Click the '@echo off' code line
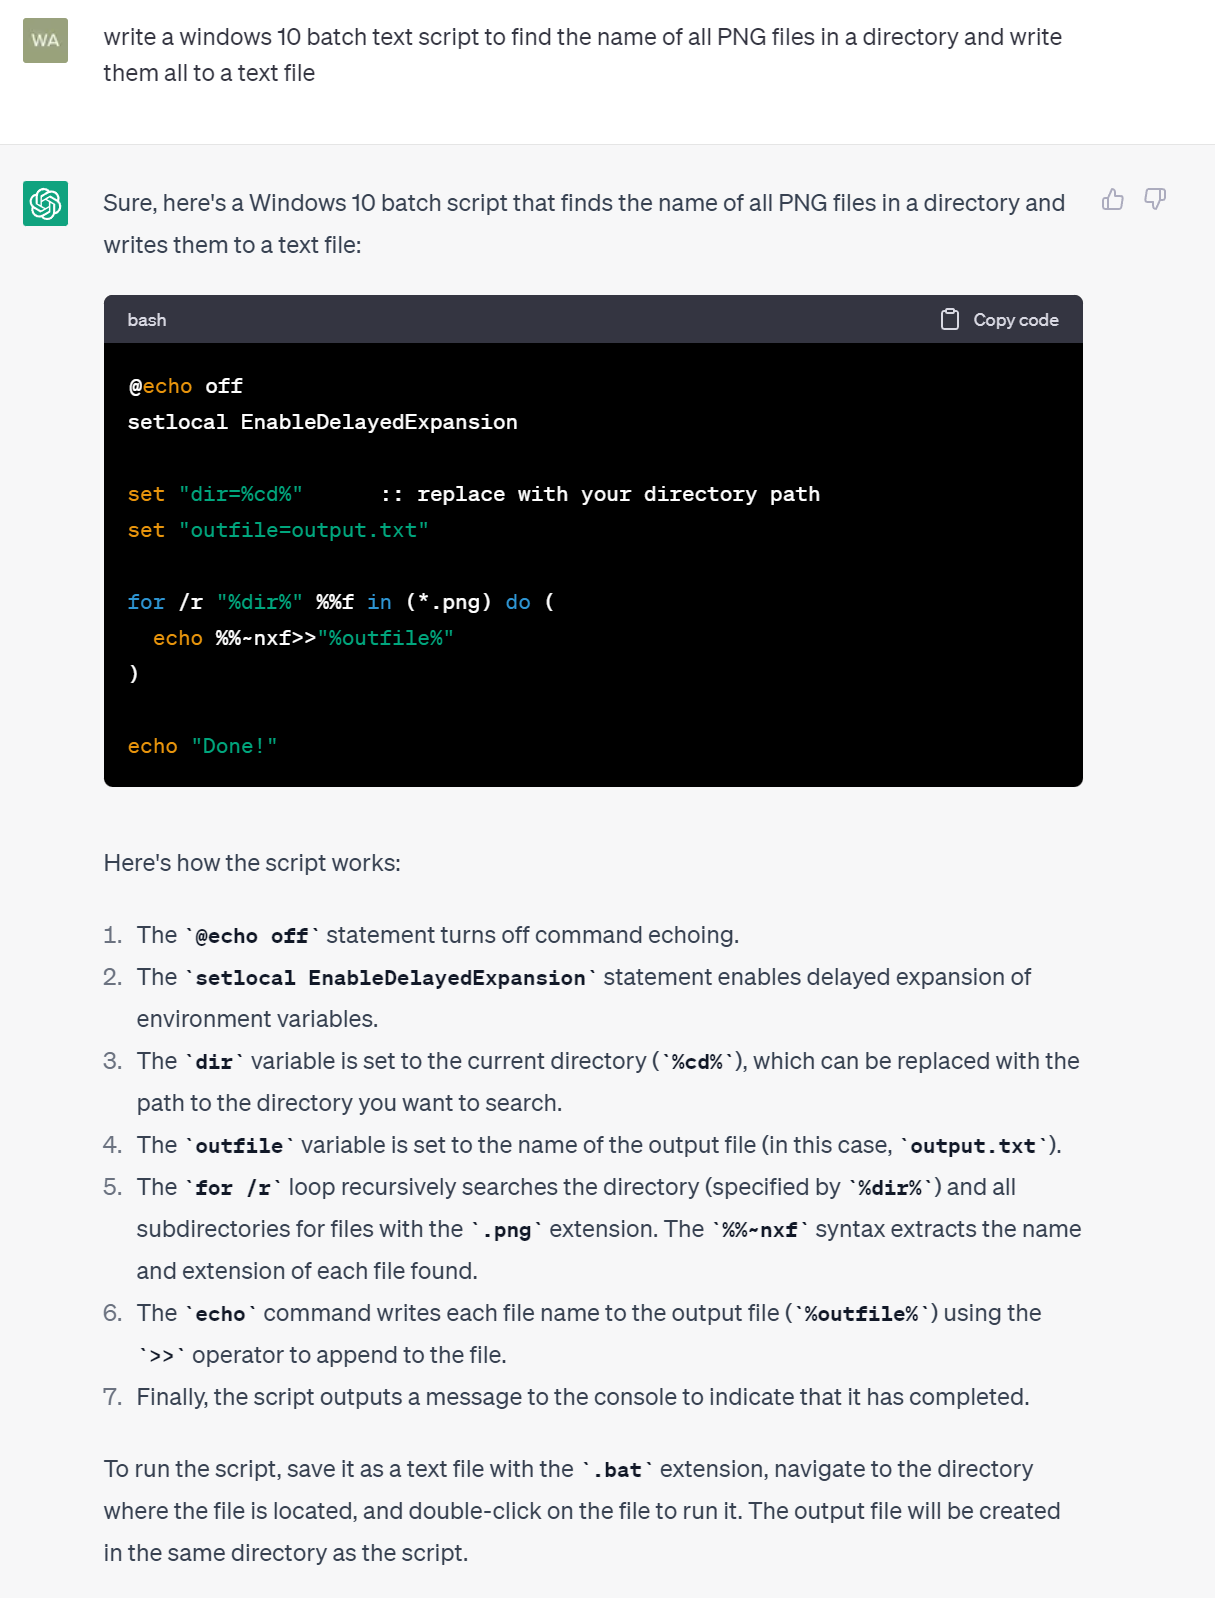 186,386
